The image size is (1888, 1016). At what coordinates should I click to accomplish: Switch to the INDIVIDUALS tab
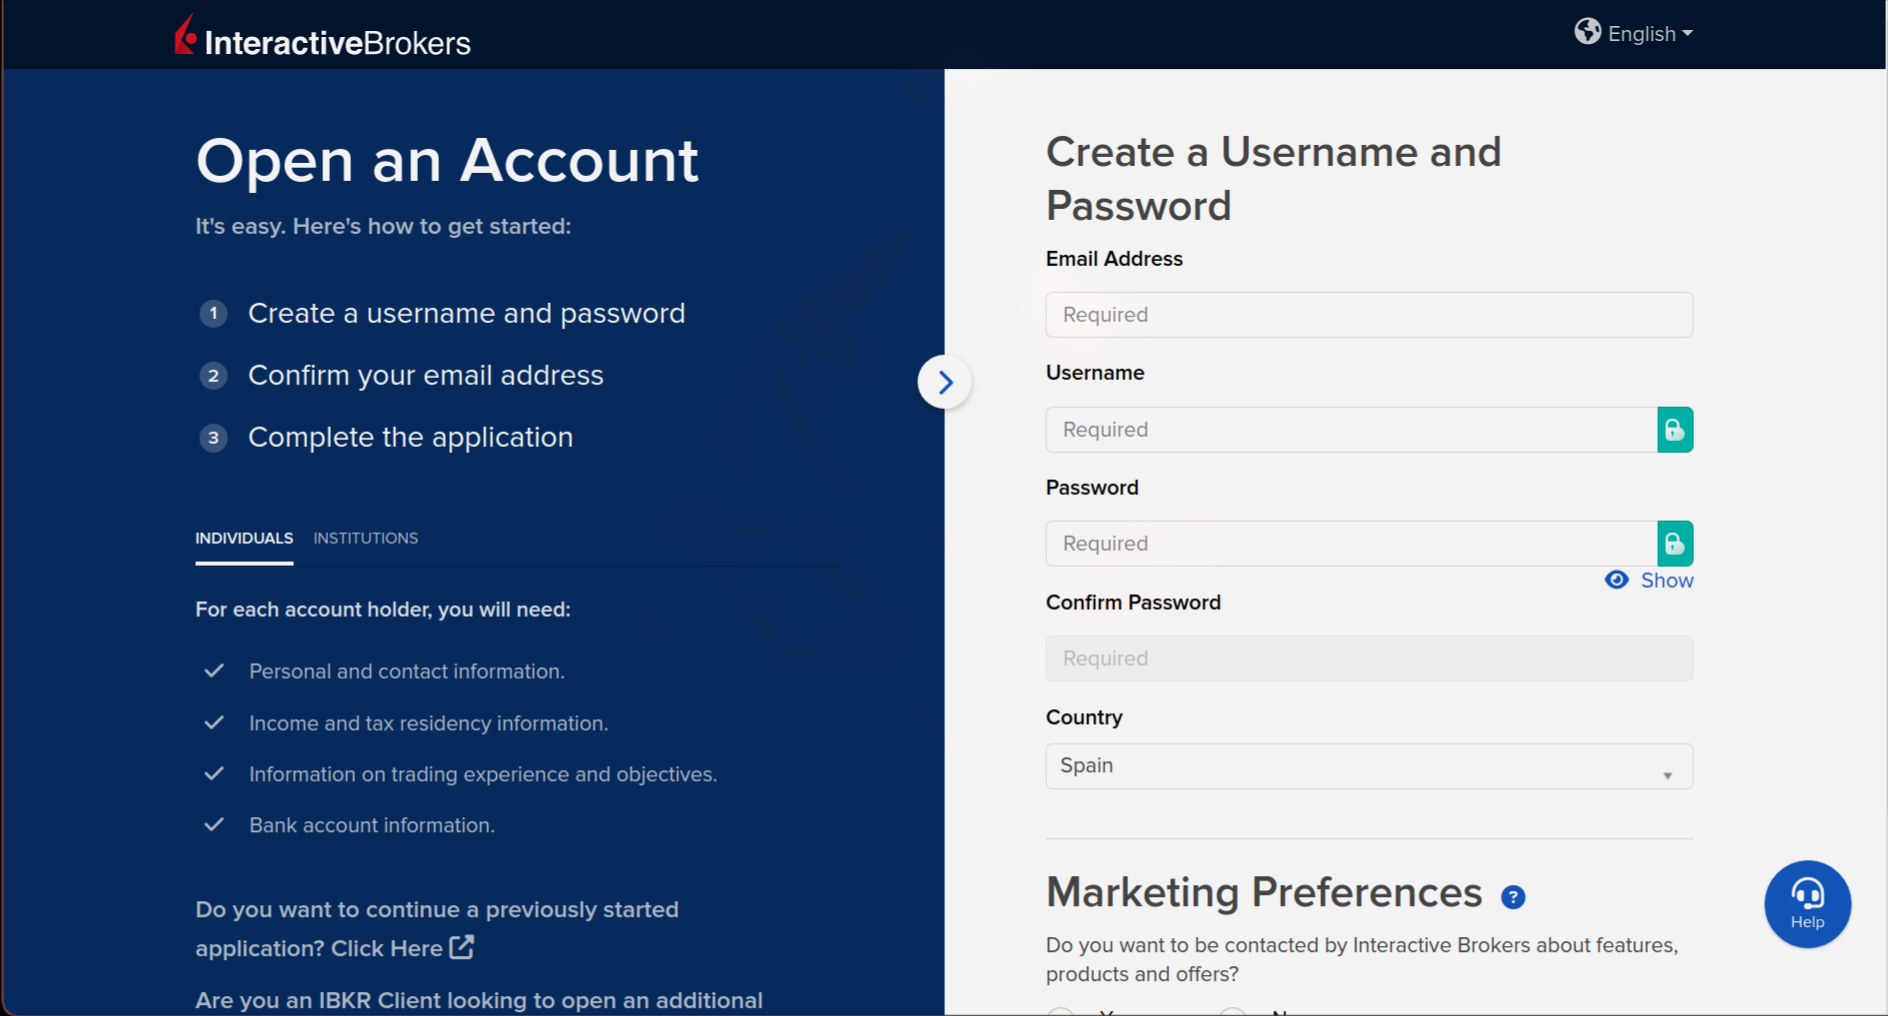244,538
